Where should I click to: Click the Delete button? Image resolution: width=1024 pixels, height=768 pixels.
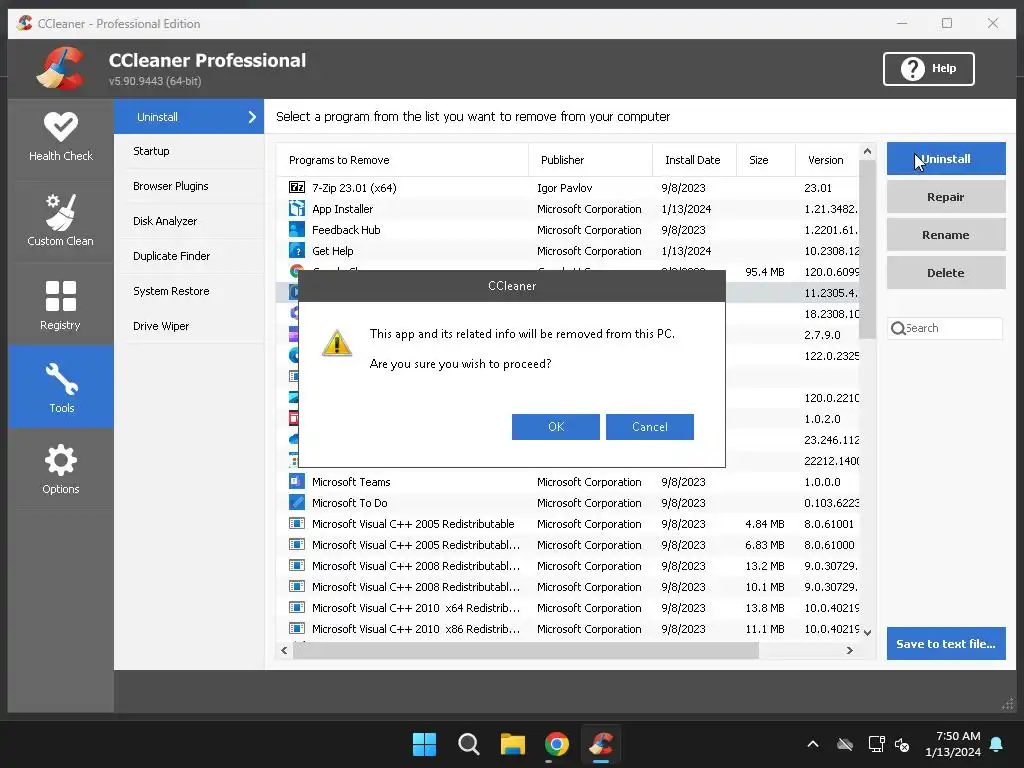click(946, 272)
